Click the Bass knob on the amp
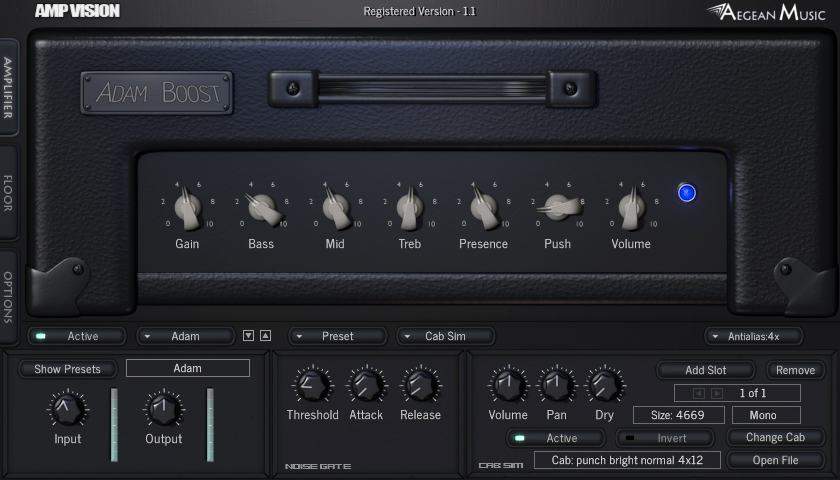This screenshot has width=840, height=480. point(261,210)
